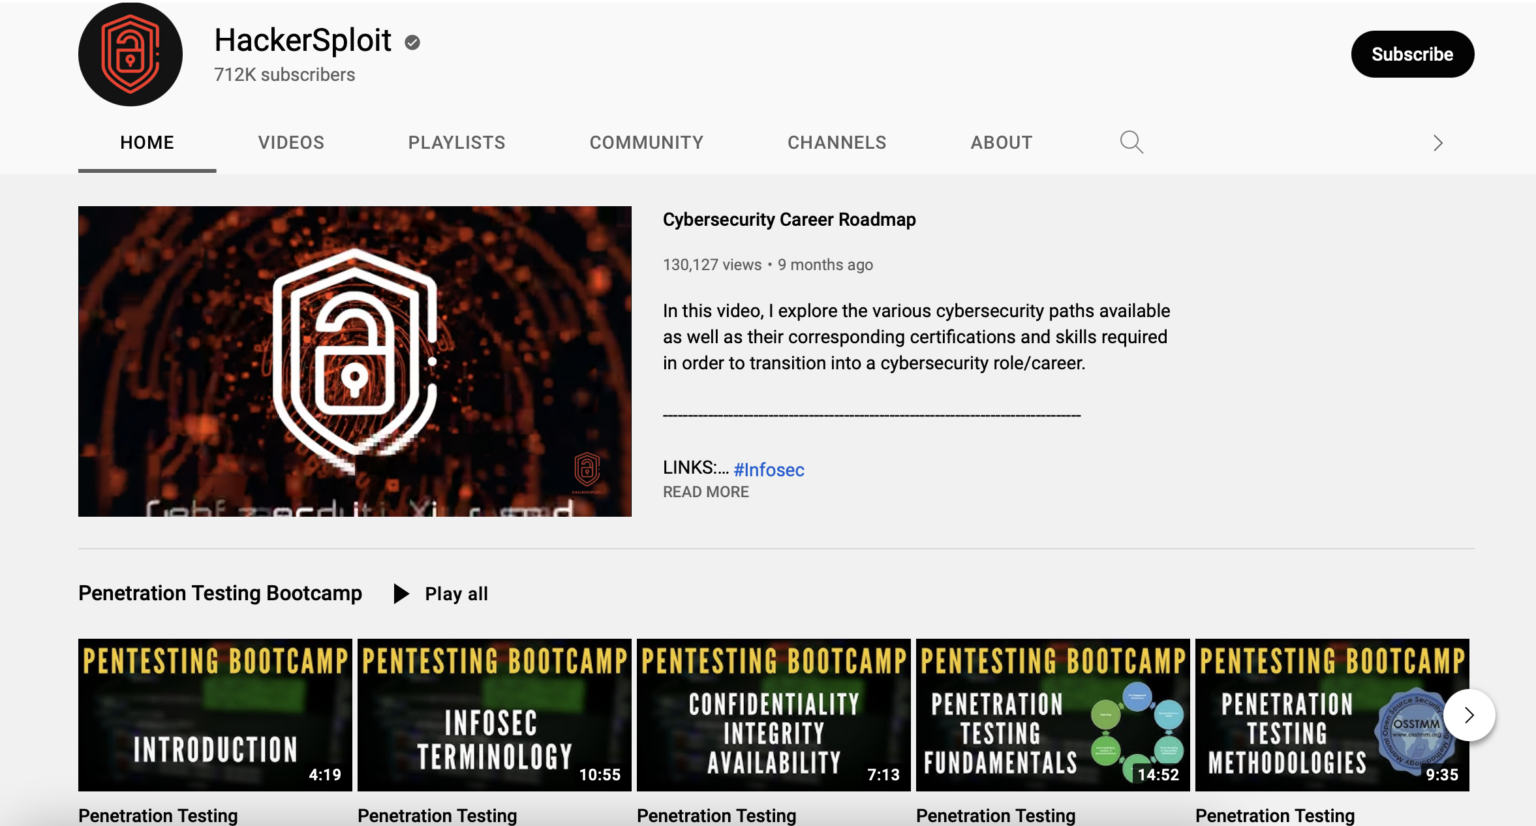Click the HackerSploit channel avatar logo
Screen dimensions: 1536x826
point(130,54)
